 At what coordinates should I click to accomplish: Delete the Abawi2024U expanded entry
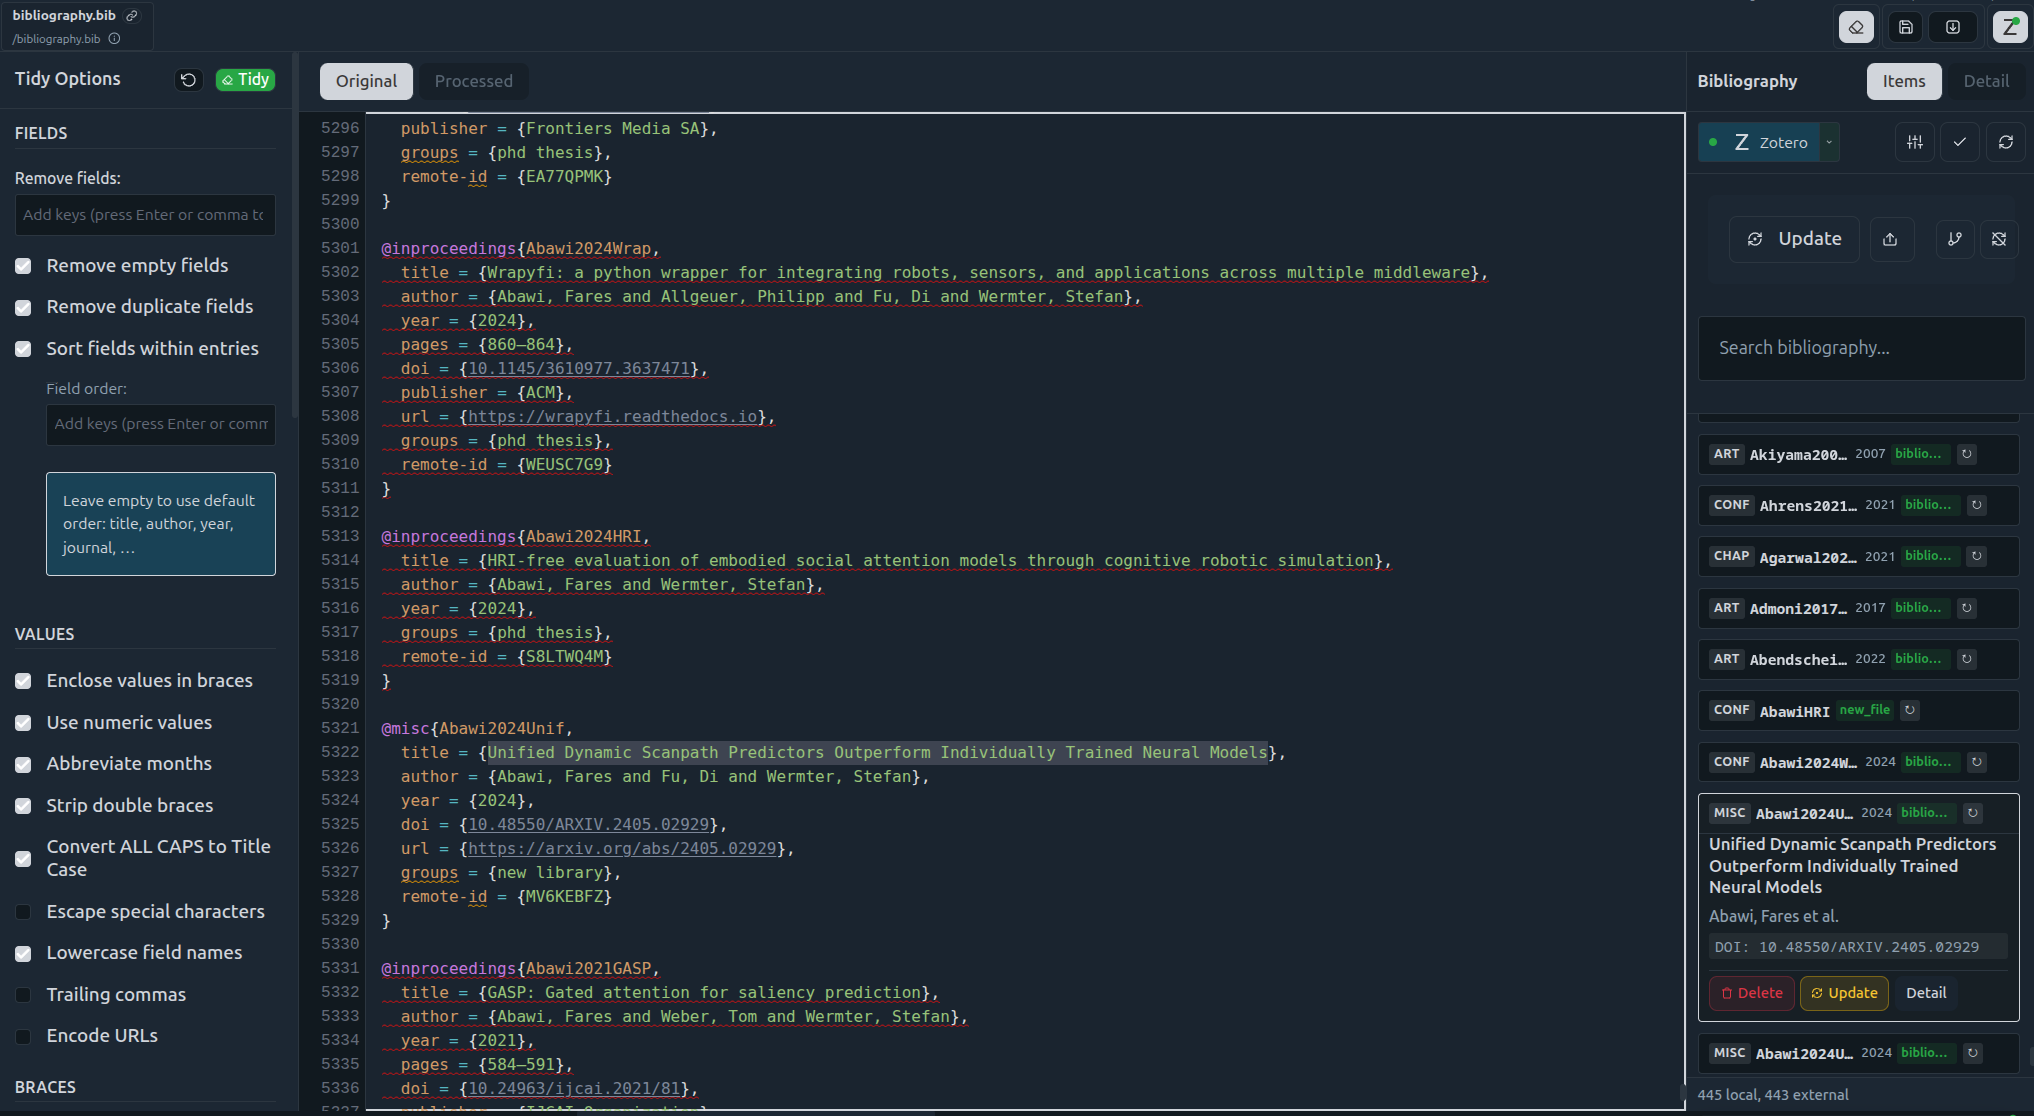tap(1751, 993)
